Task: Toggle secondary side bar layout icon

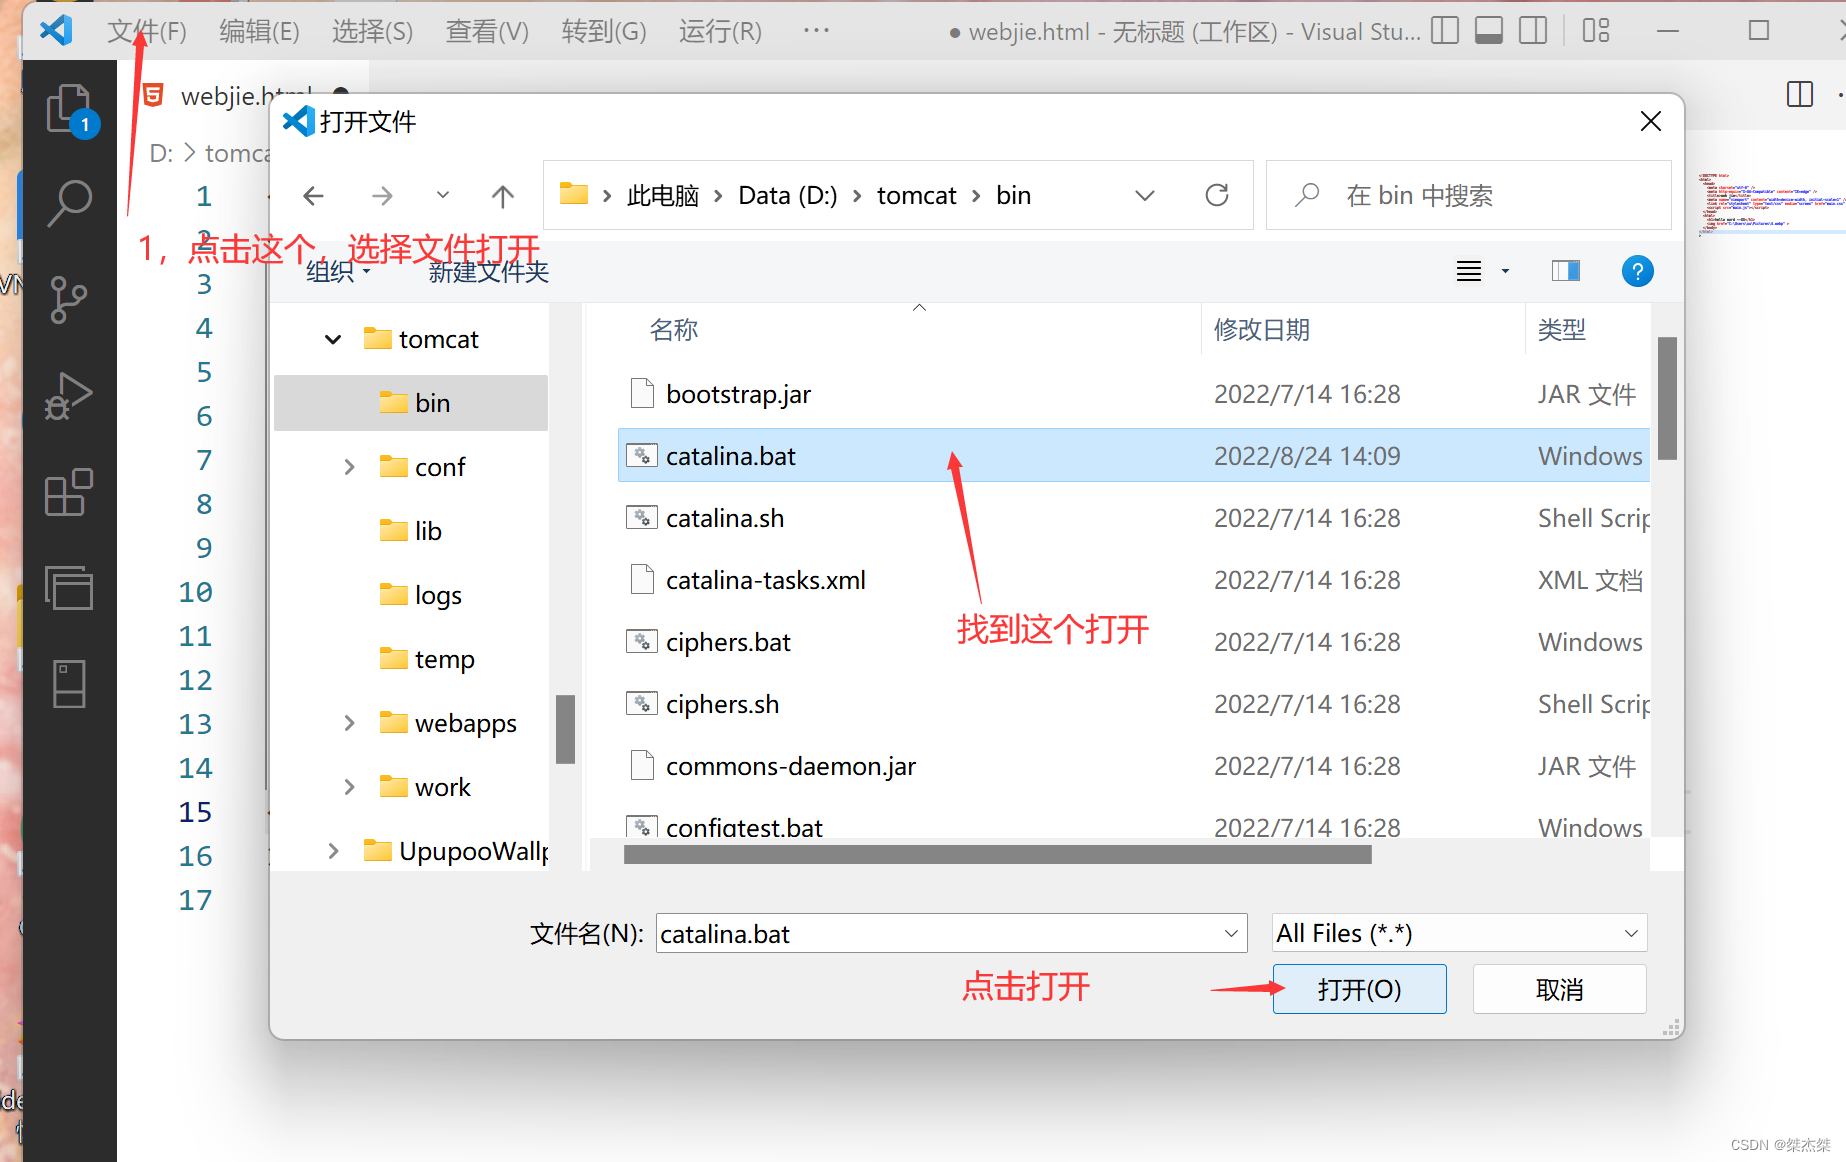Action: point(1533,31)
